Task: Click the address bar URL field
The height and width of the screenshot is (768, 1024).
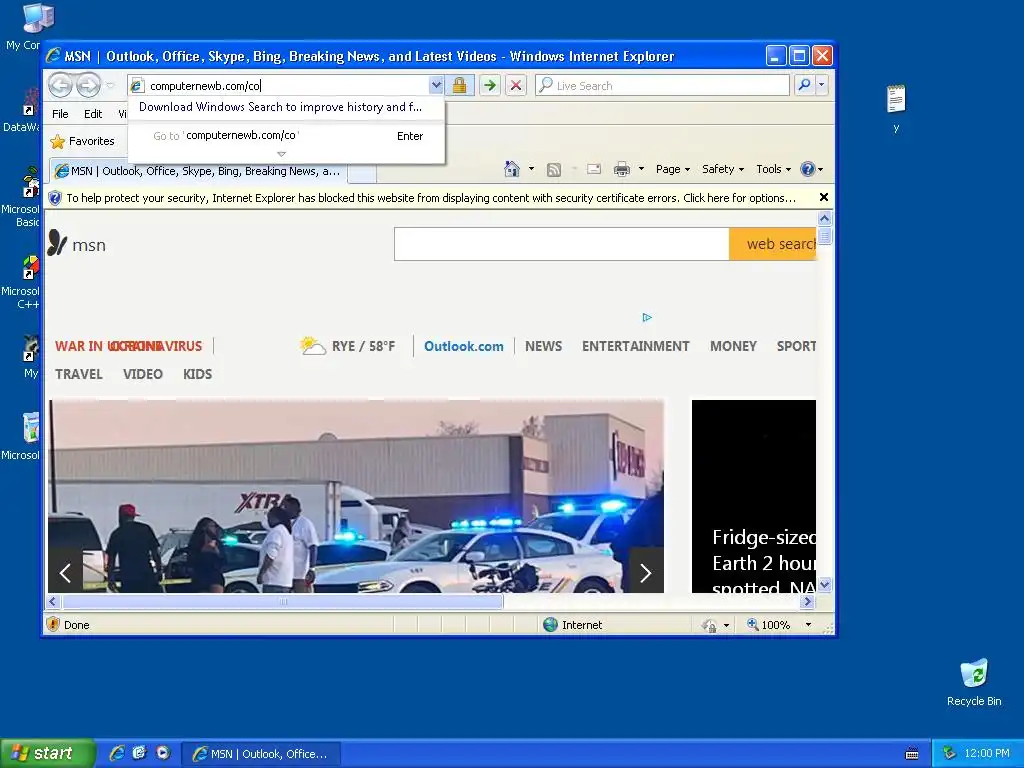Action: click(x=280, y=86)
